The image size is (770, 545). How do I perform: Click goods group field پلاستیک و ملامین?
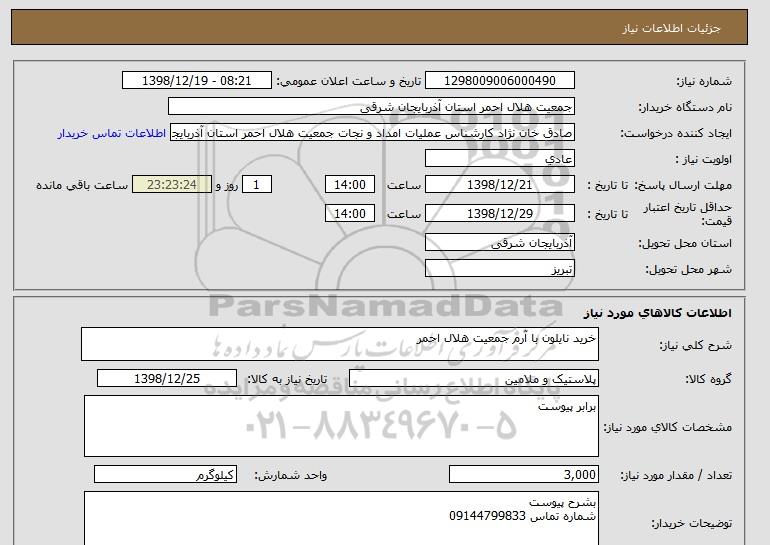point(474,379)
